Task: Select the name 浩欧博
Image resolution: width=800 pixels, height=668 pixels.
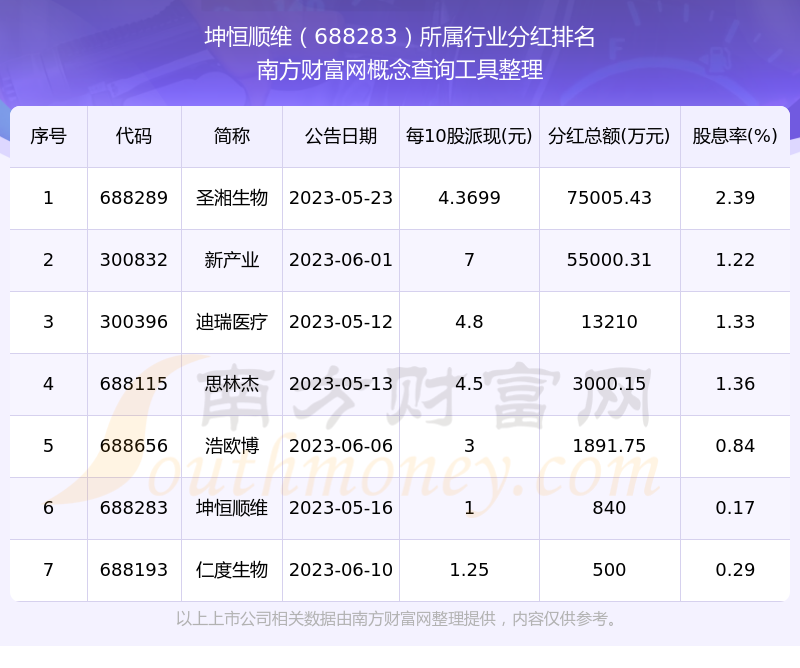Action: 232,446
